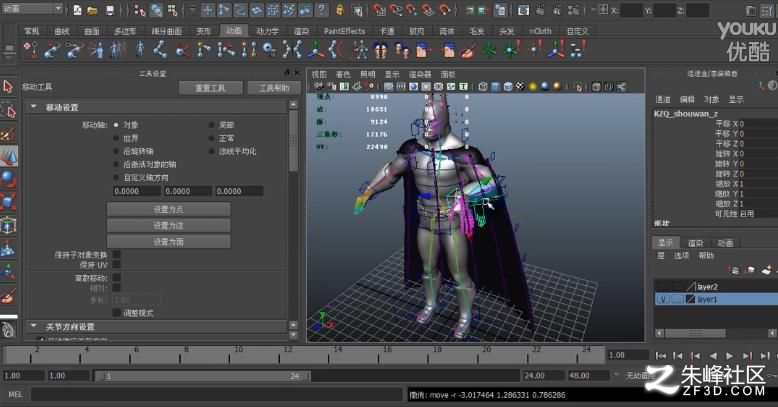
Task: Click the range slider bar showing 1 to 24
Action: (x=202, y=376)
